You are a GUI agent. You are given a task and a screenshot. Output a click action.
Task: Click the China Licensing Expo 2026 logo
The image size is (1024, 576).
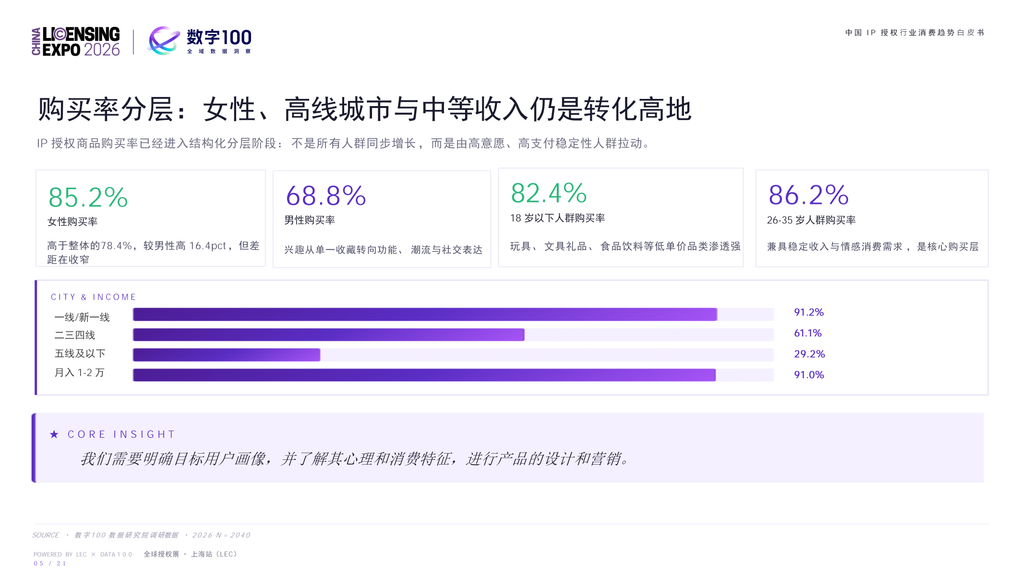[x=76, y=42]
